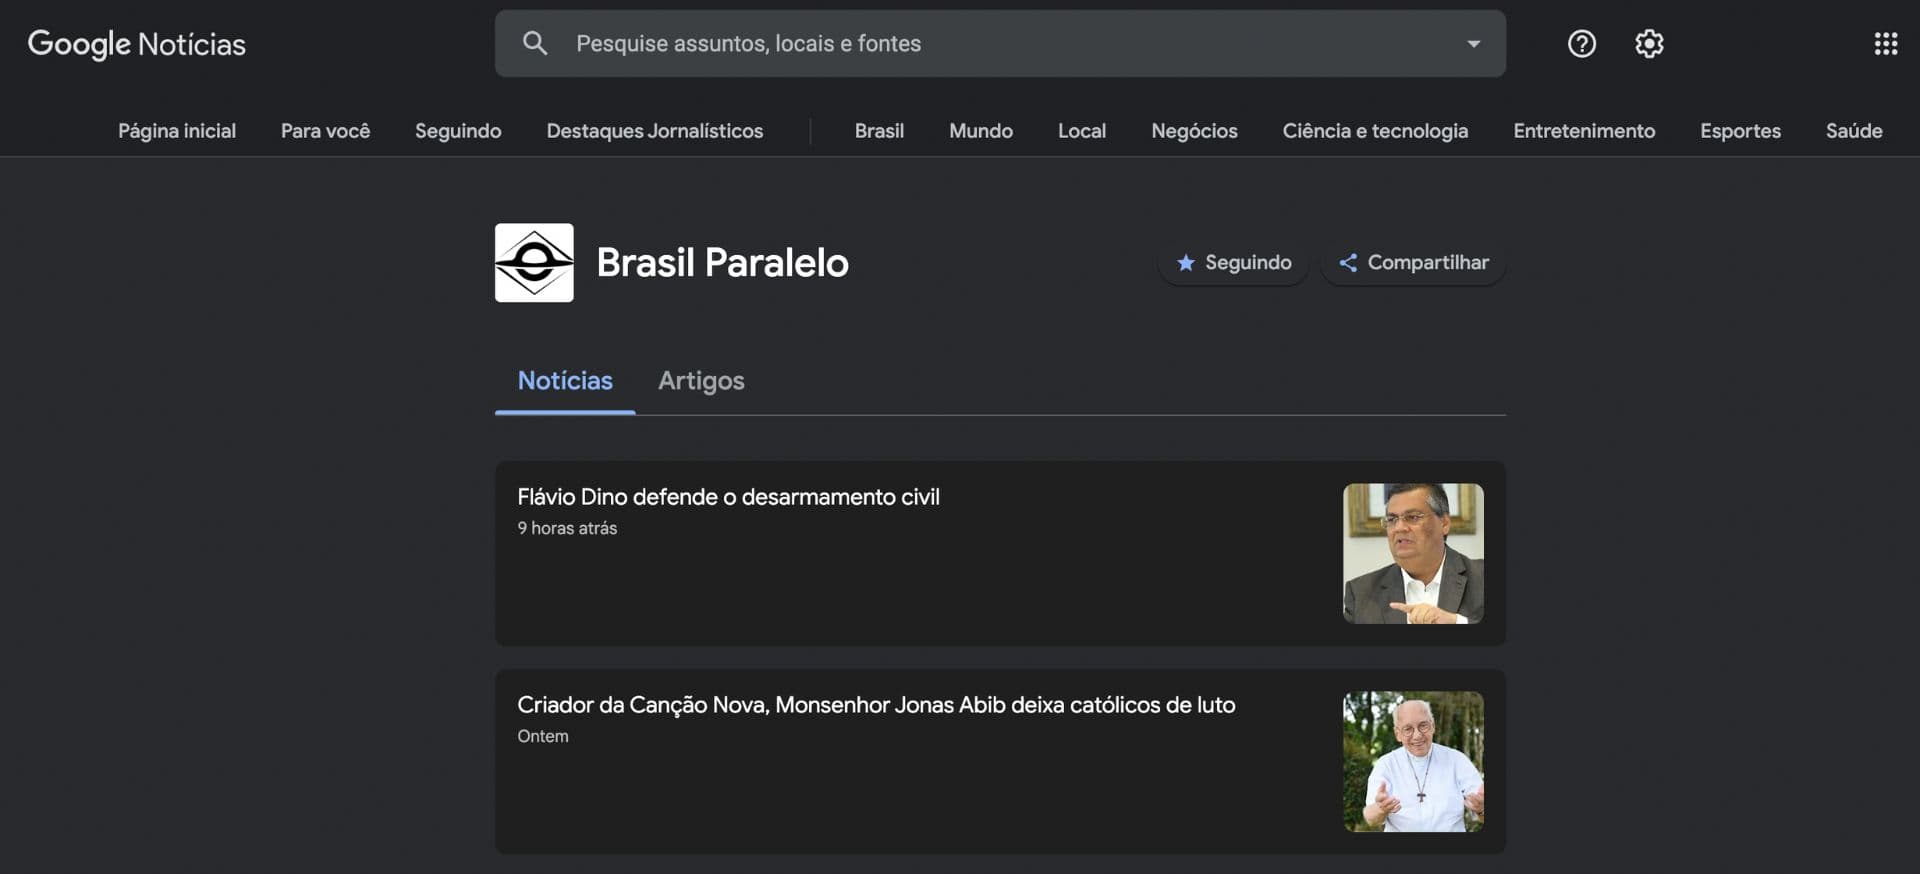Go to Página inicial
1920x874 pixels.
(177, 131)
